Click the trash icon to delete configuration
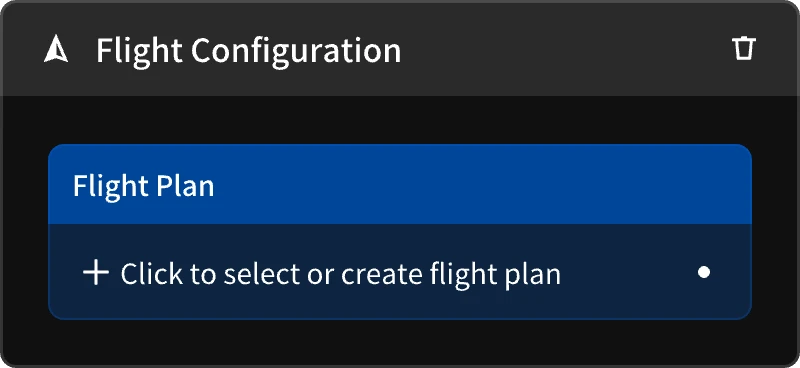The height and width of the screenshot is (368, 800). [743, 48]
